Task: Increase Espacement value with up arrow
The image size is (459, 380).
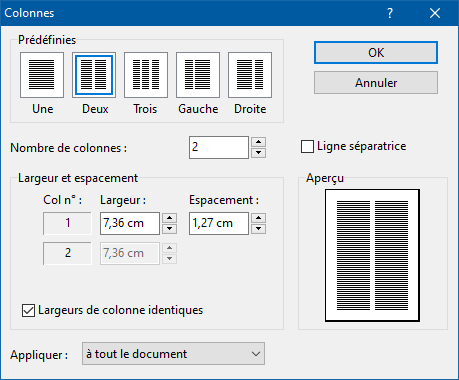Action: click(x=259, y=218)
